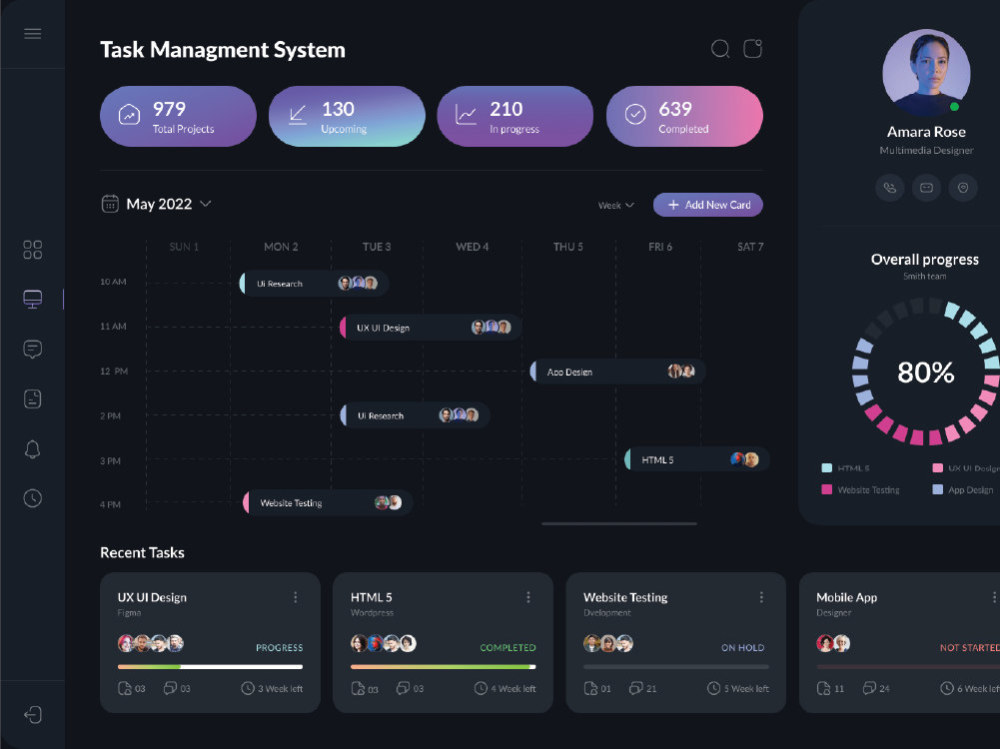Expand the May 2022 month dropdown
This screenshot has width=1000, height=749.
[205, 204]
